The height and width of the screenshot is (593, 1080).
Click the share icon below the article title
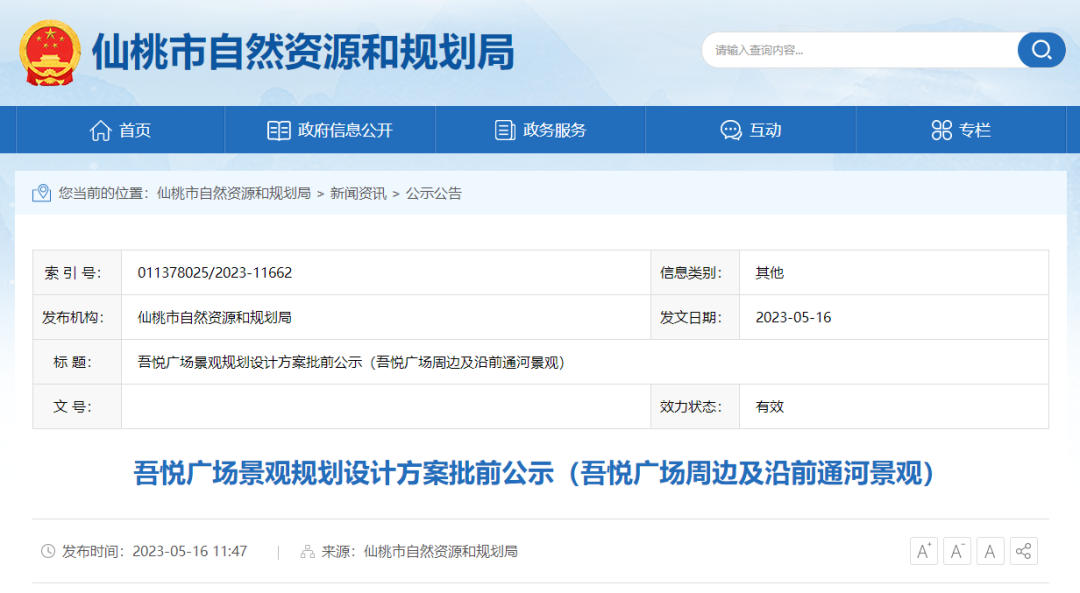click(x=1023, y=551)
